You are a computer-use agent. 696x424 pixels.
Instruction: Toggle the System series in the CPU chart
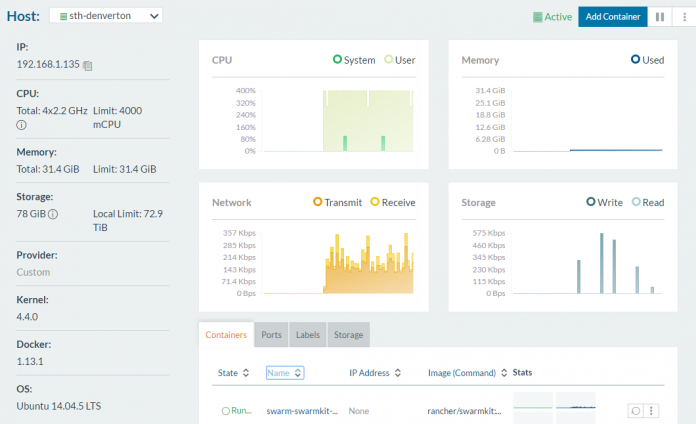[337, 60]
